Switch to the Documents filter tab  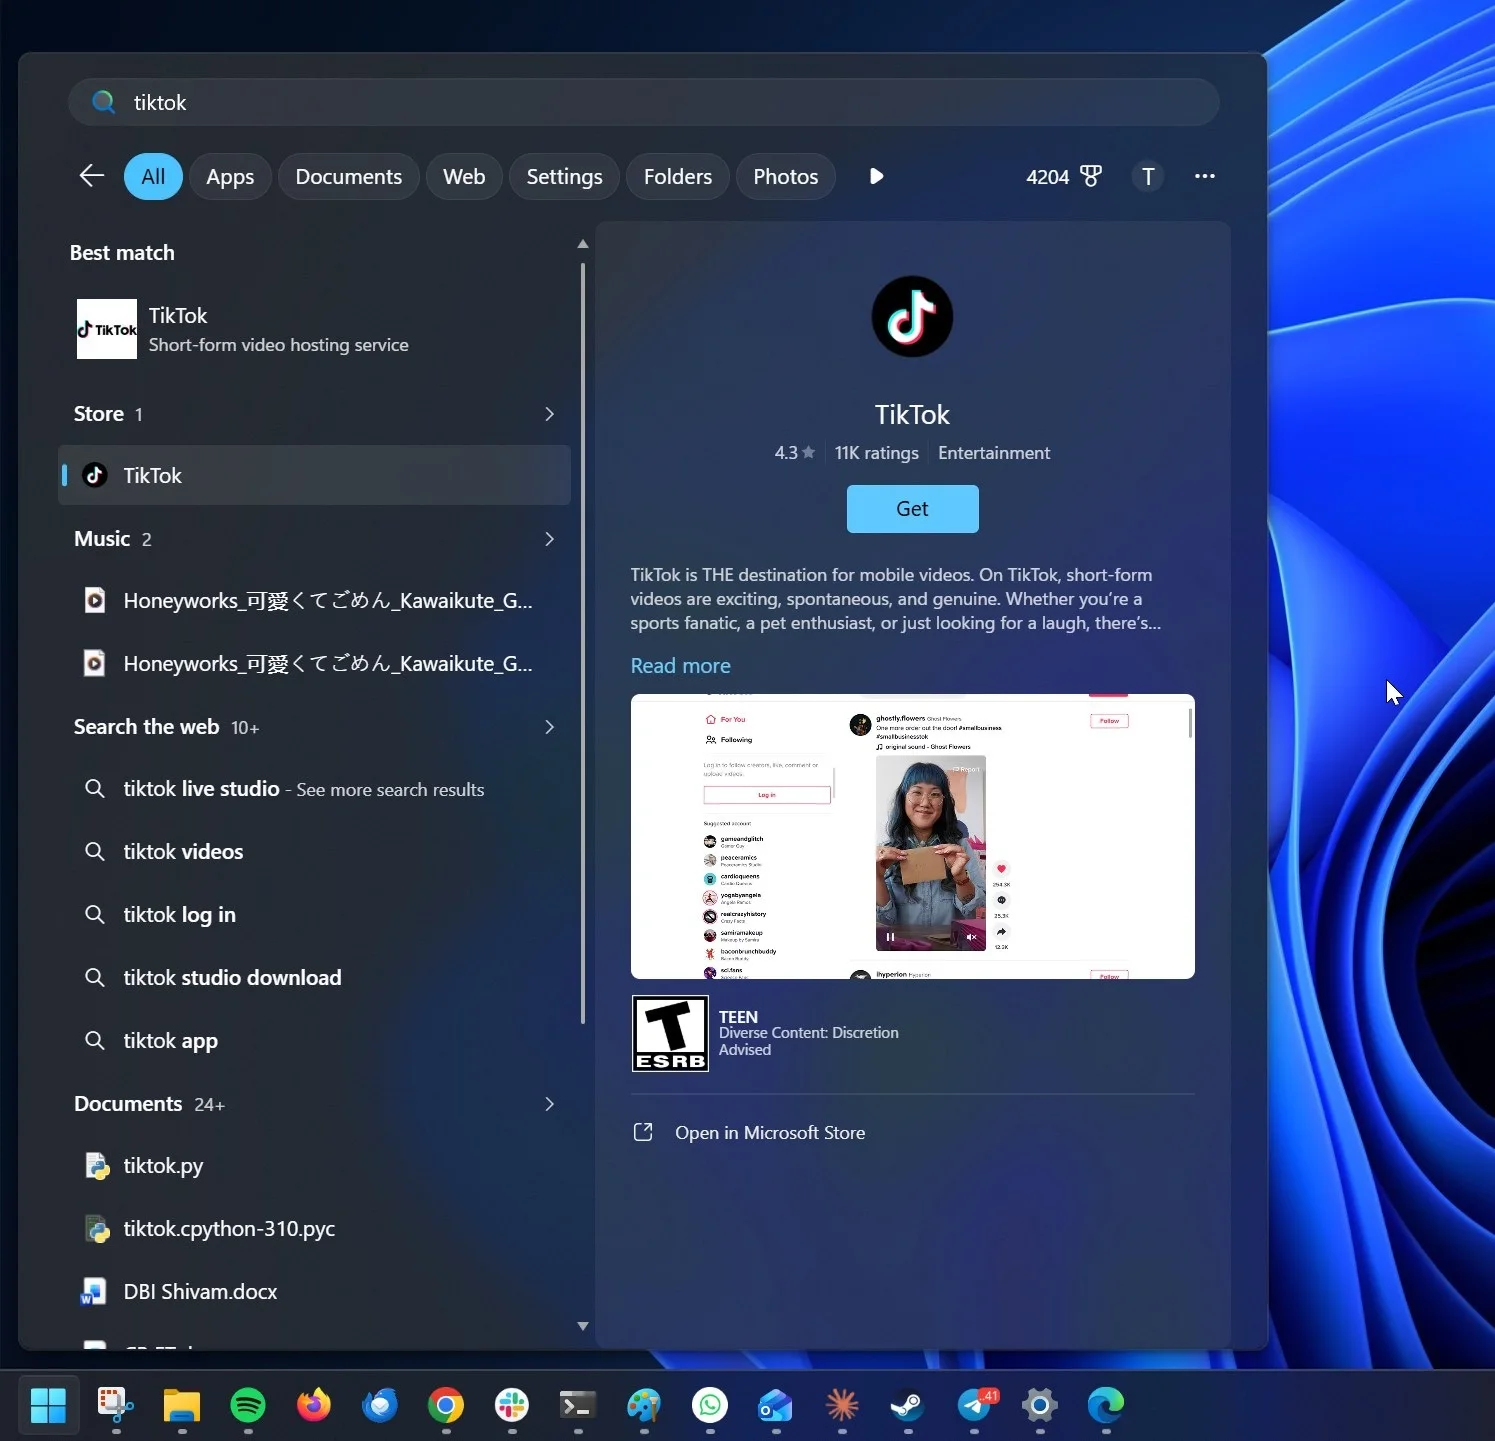[349, 176]
